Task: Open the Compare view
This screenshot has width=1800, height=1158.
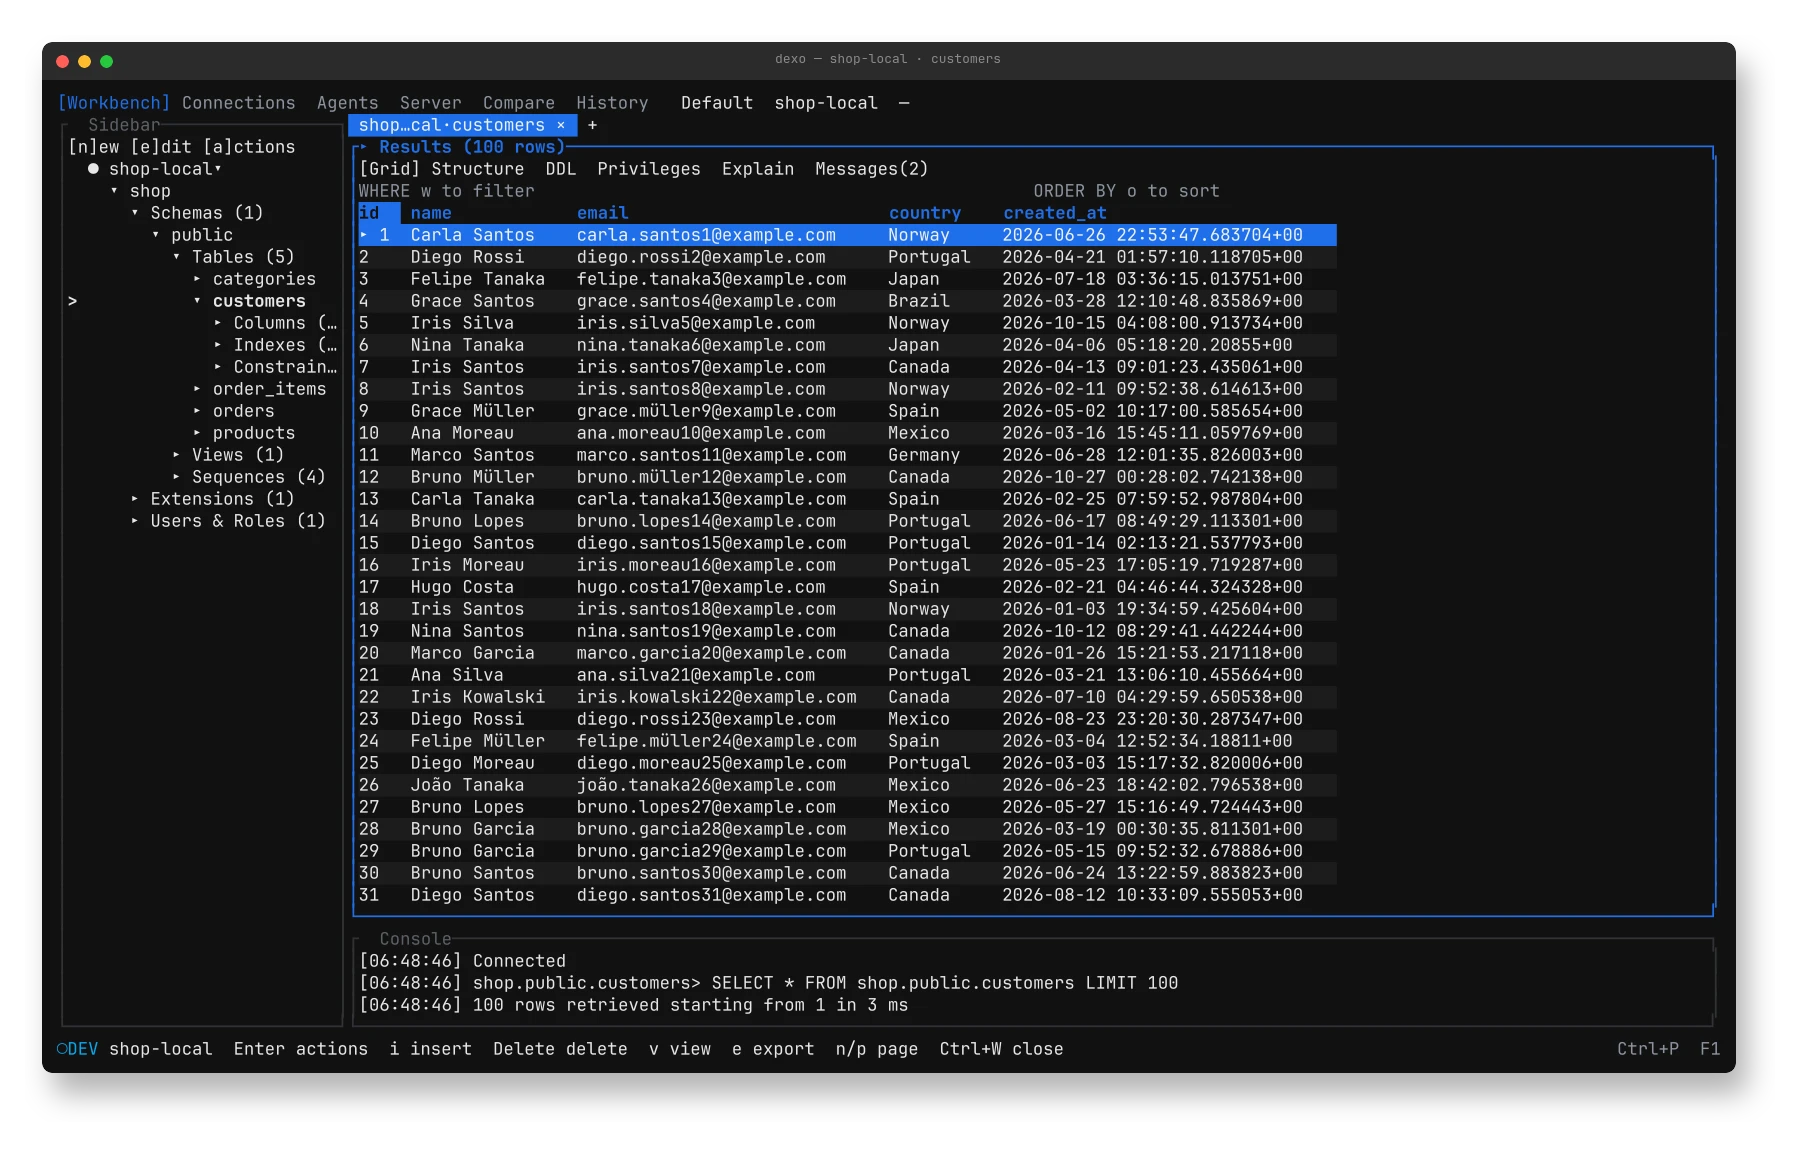Action: point(518,103)
